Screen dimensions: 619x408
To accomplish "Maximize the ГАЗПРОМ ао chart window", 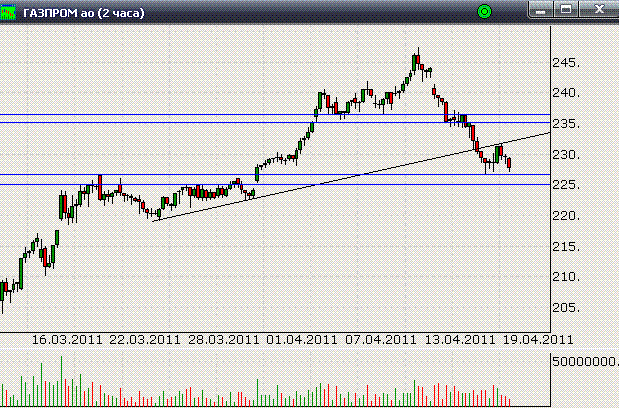I will pos(566,10).
